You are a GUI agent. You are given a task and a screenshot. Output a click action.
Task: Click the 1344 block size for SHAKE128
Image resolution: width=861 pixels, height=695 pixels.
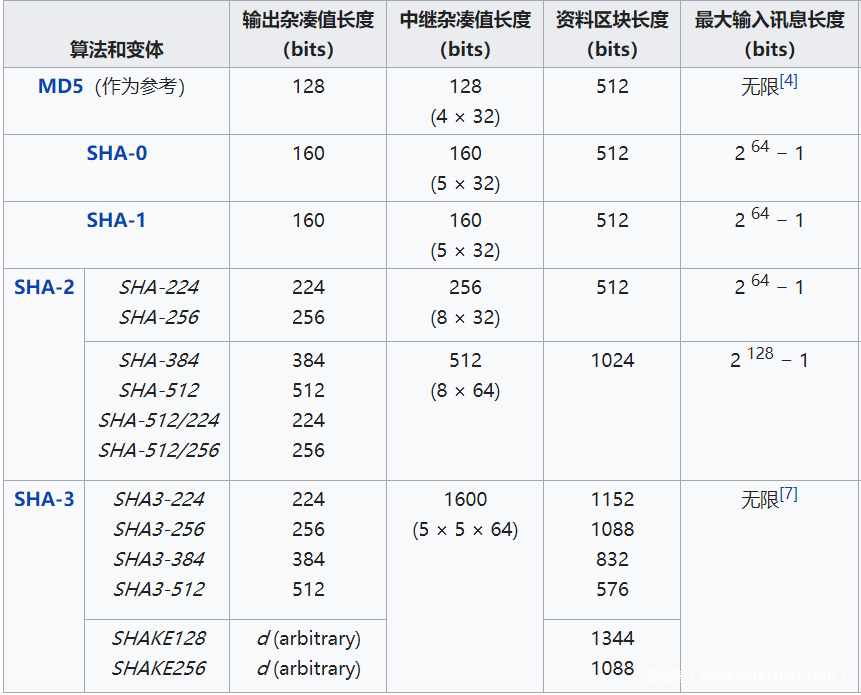click(x=612, y=638)
